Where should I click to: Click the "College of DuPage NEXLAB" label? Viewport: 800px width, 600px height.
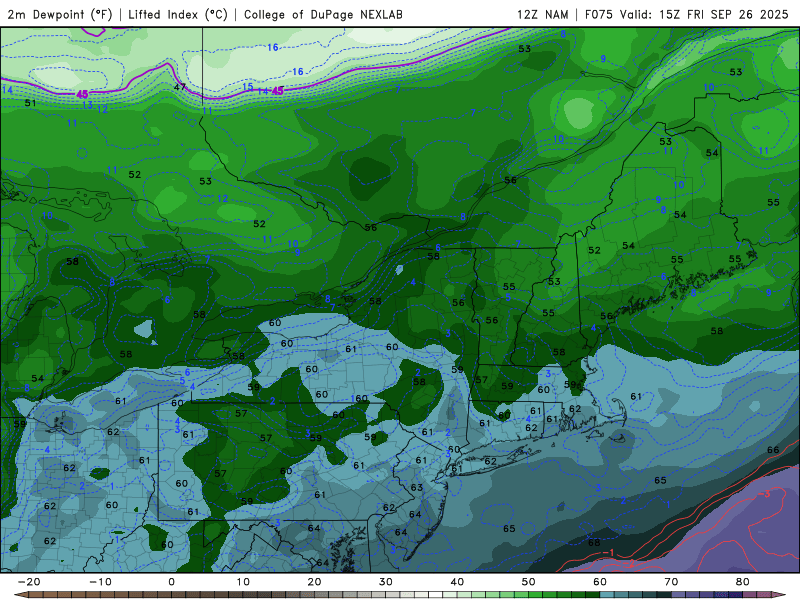point(323,14)
